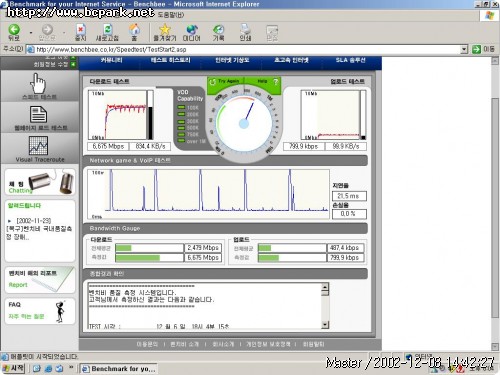
Task: Click the Help button on gauge
Action: click(x=266, y=81)
